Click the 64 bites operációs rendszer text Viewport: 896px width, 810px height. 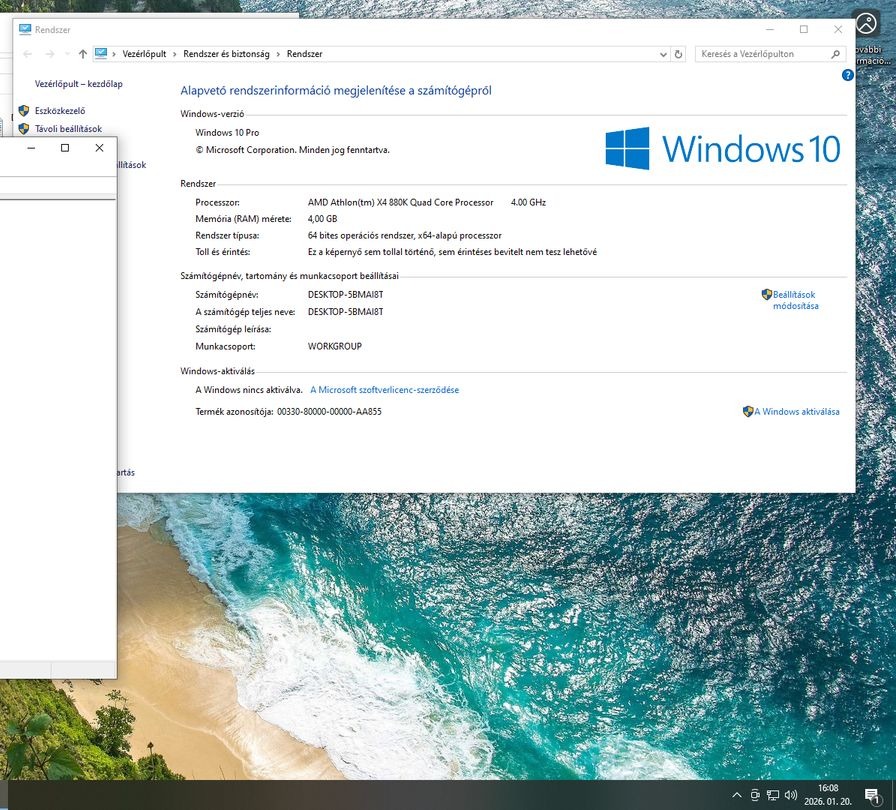405,235
